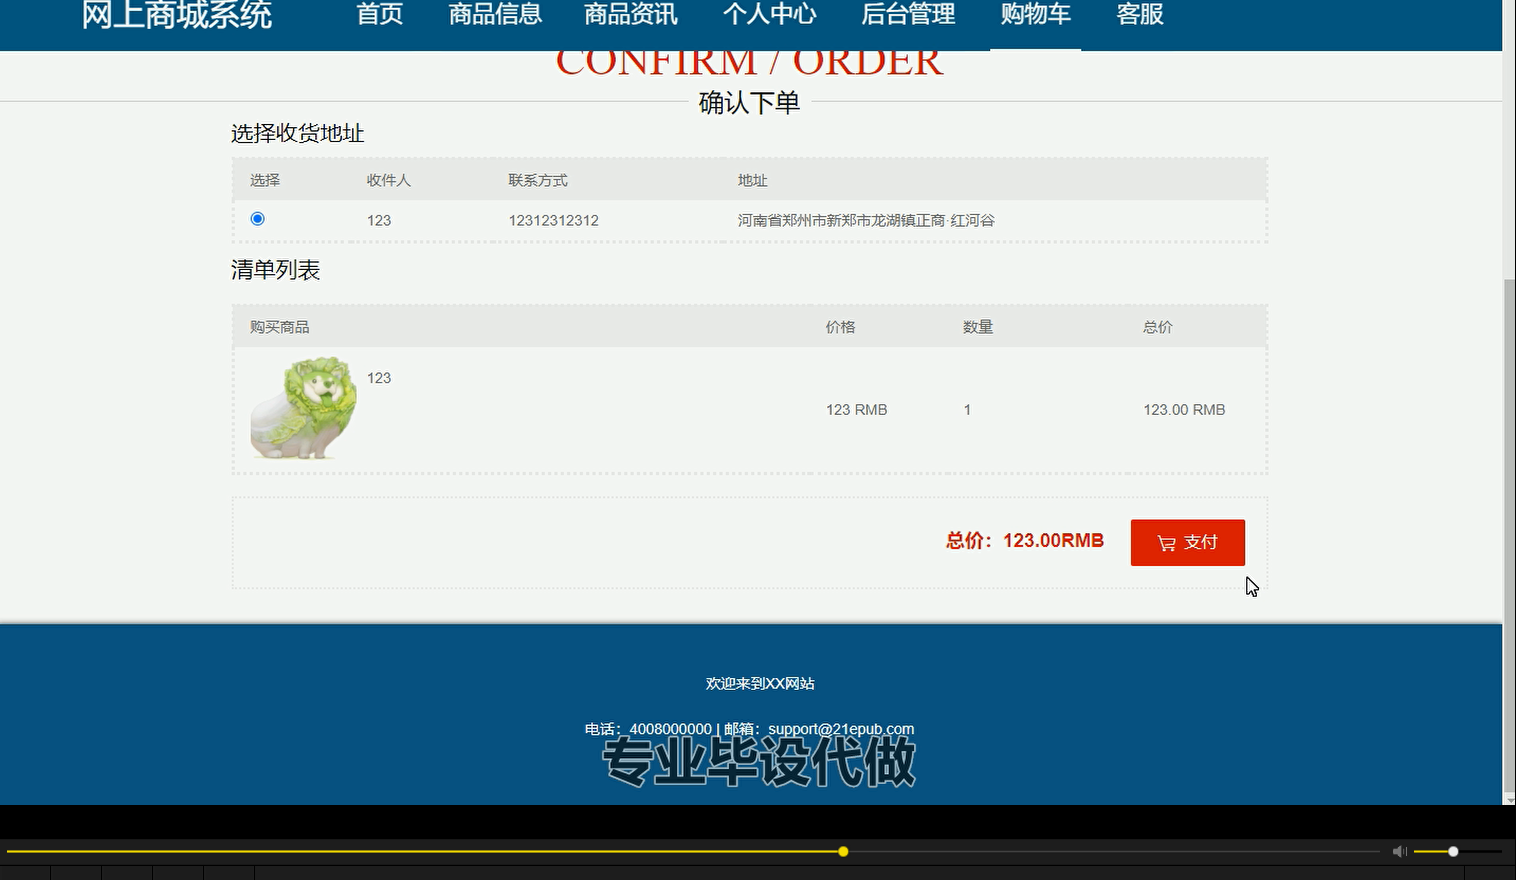The width and height of the screenshot is (1516, 880).
Task: Open the 商品资讯 navigation menu
Action: [630, 15]
